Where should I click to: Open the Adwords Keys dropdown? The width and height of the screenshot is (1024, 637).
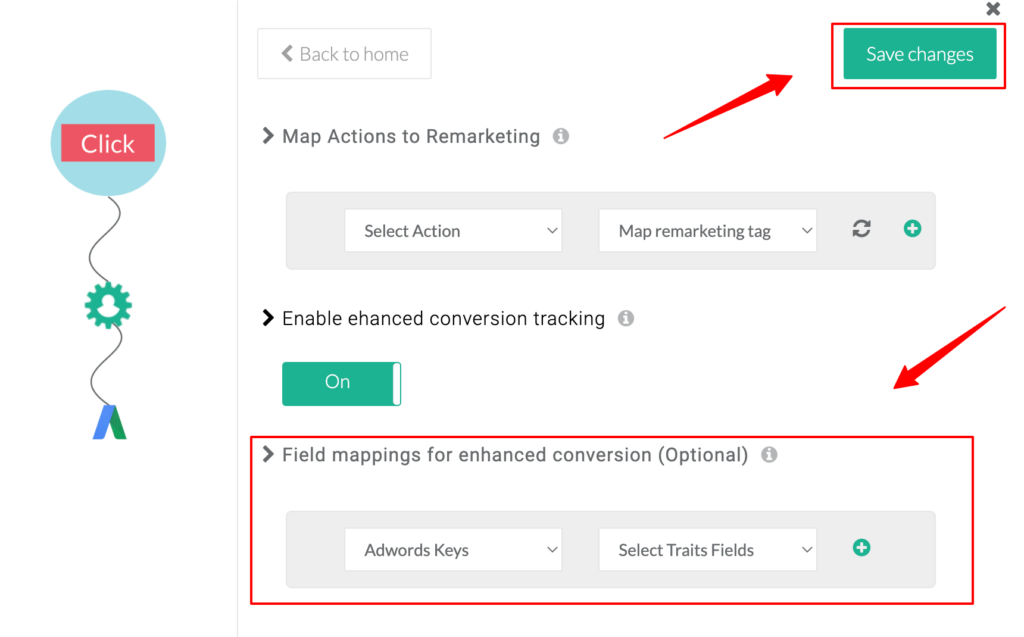[x=453, y=549]
